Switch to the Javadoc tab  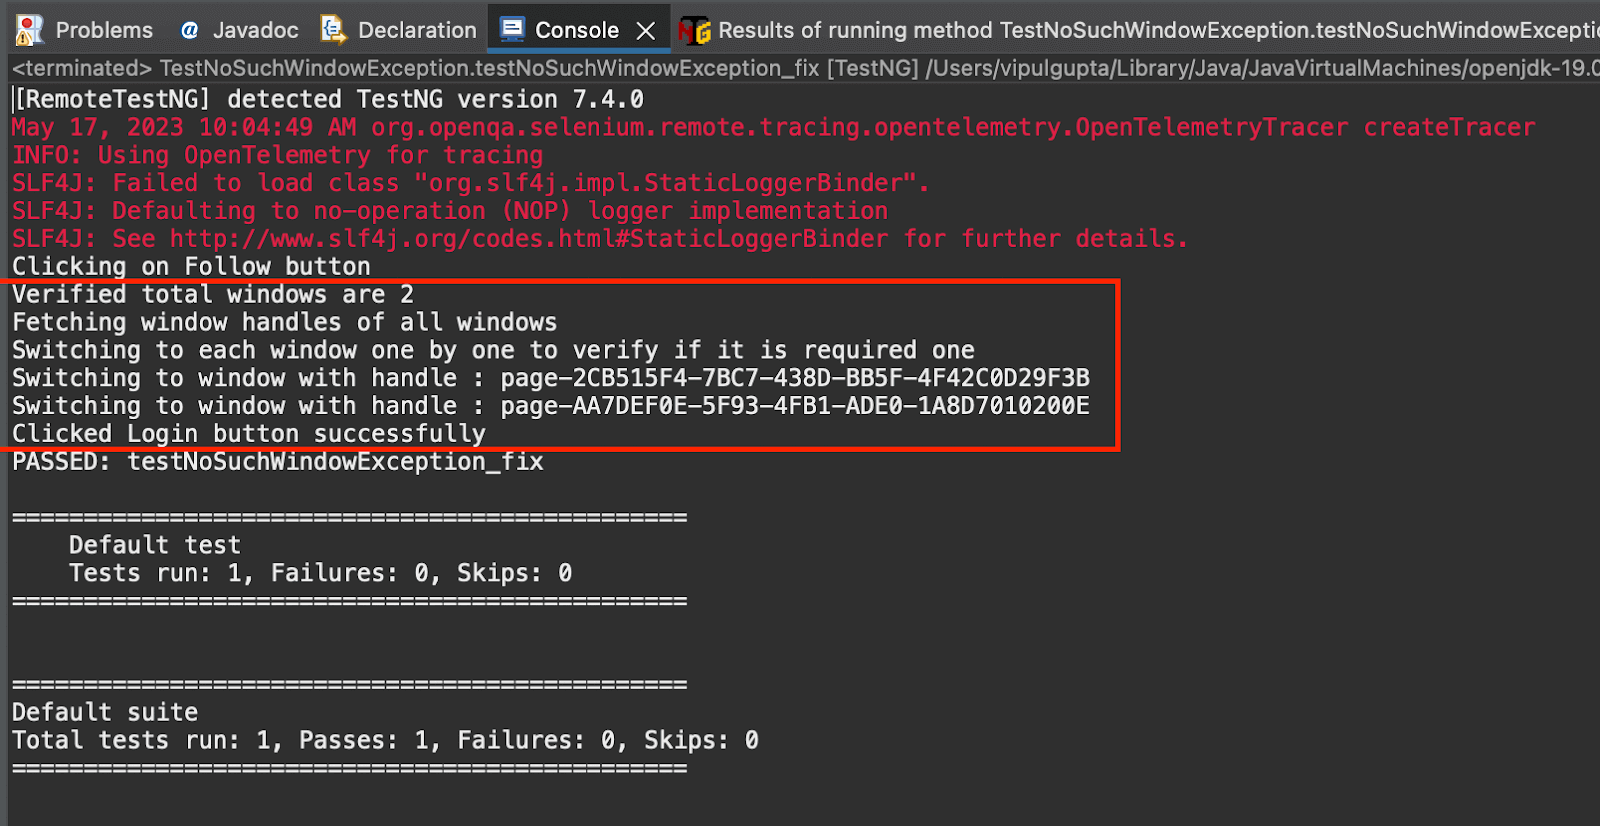pyautogui.click(x=239, y=30)
